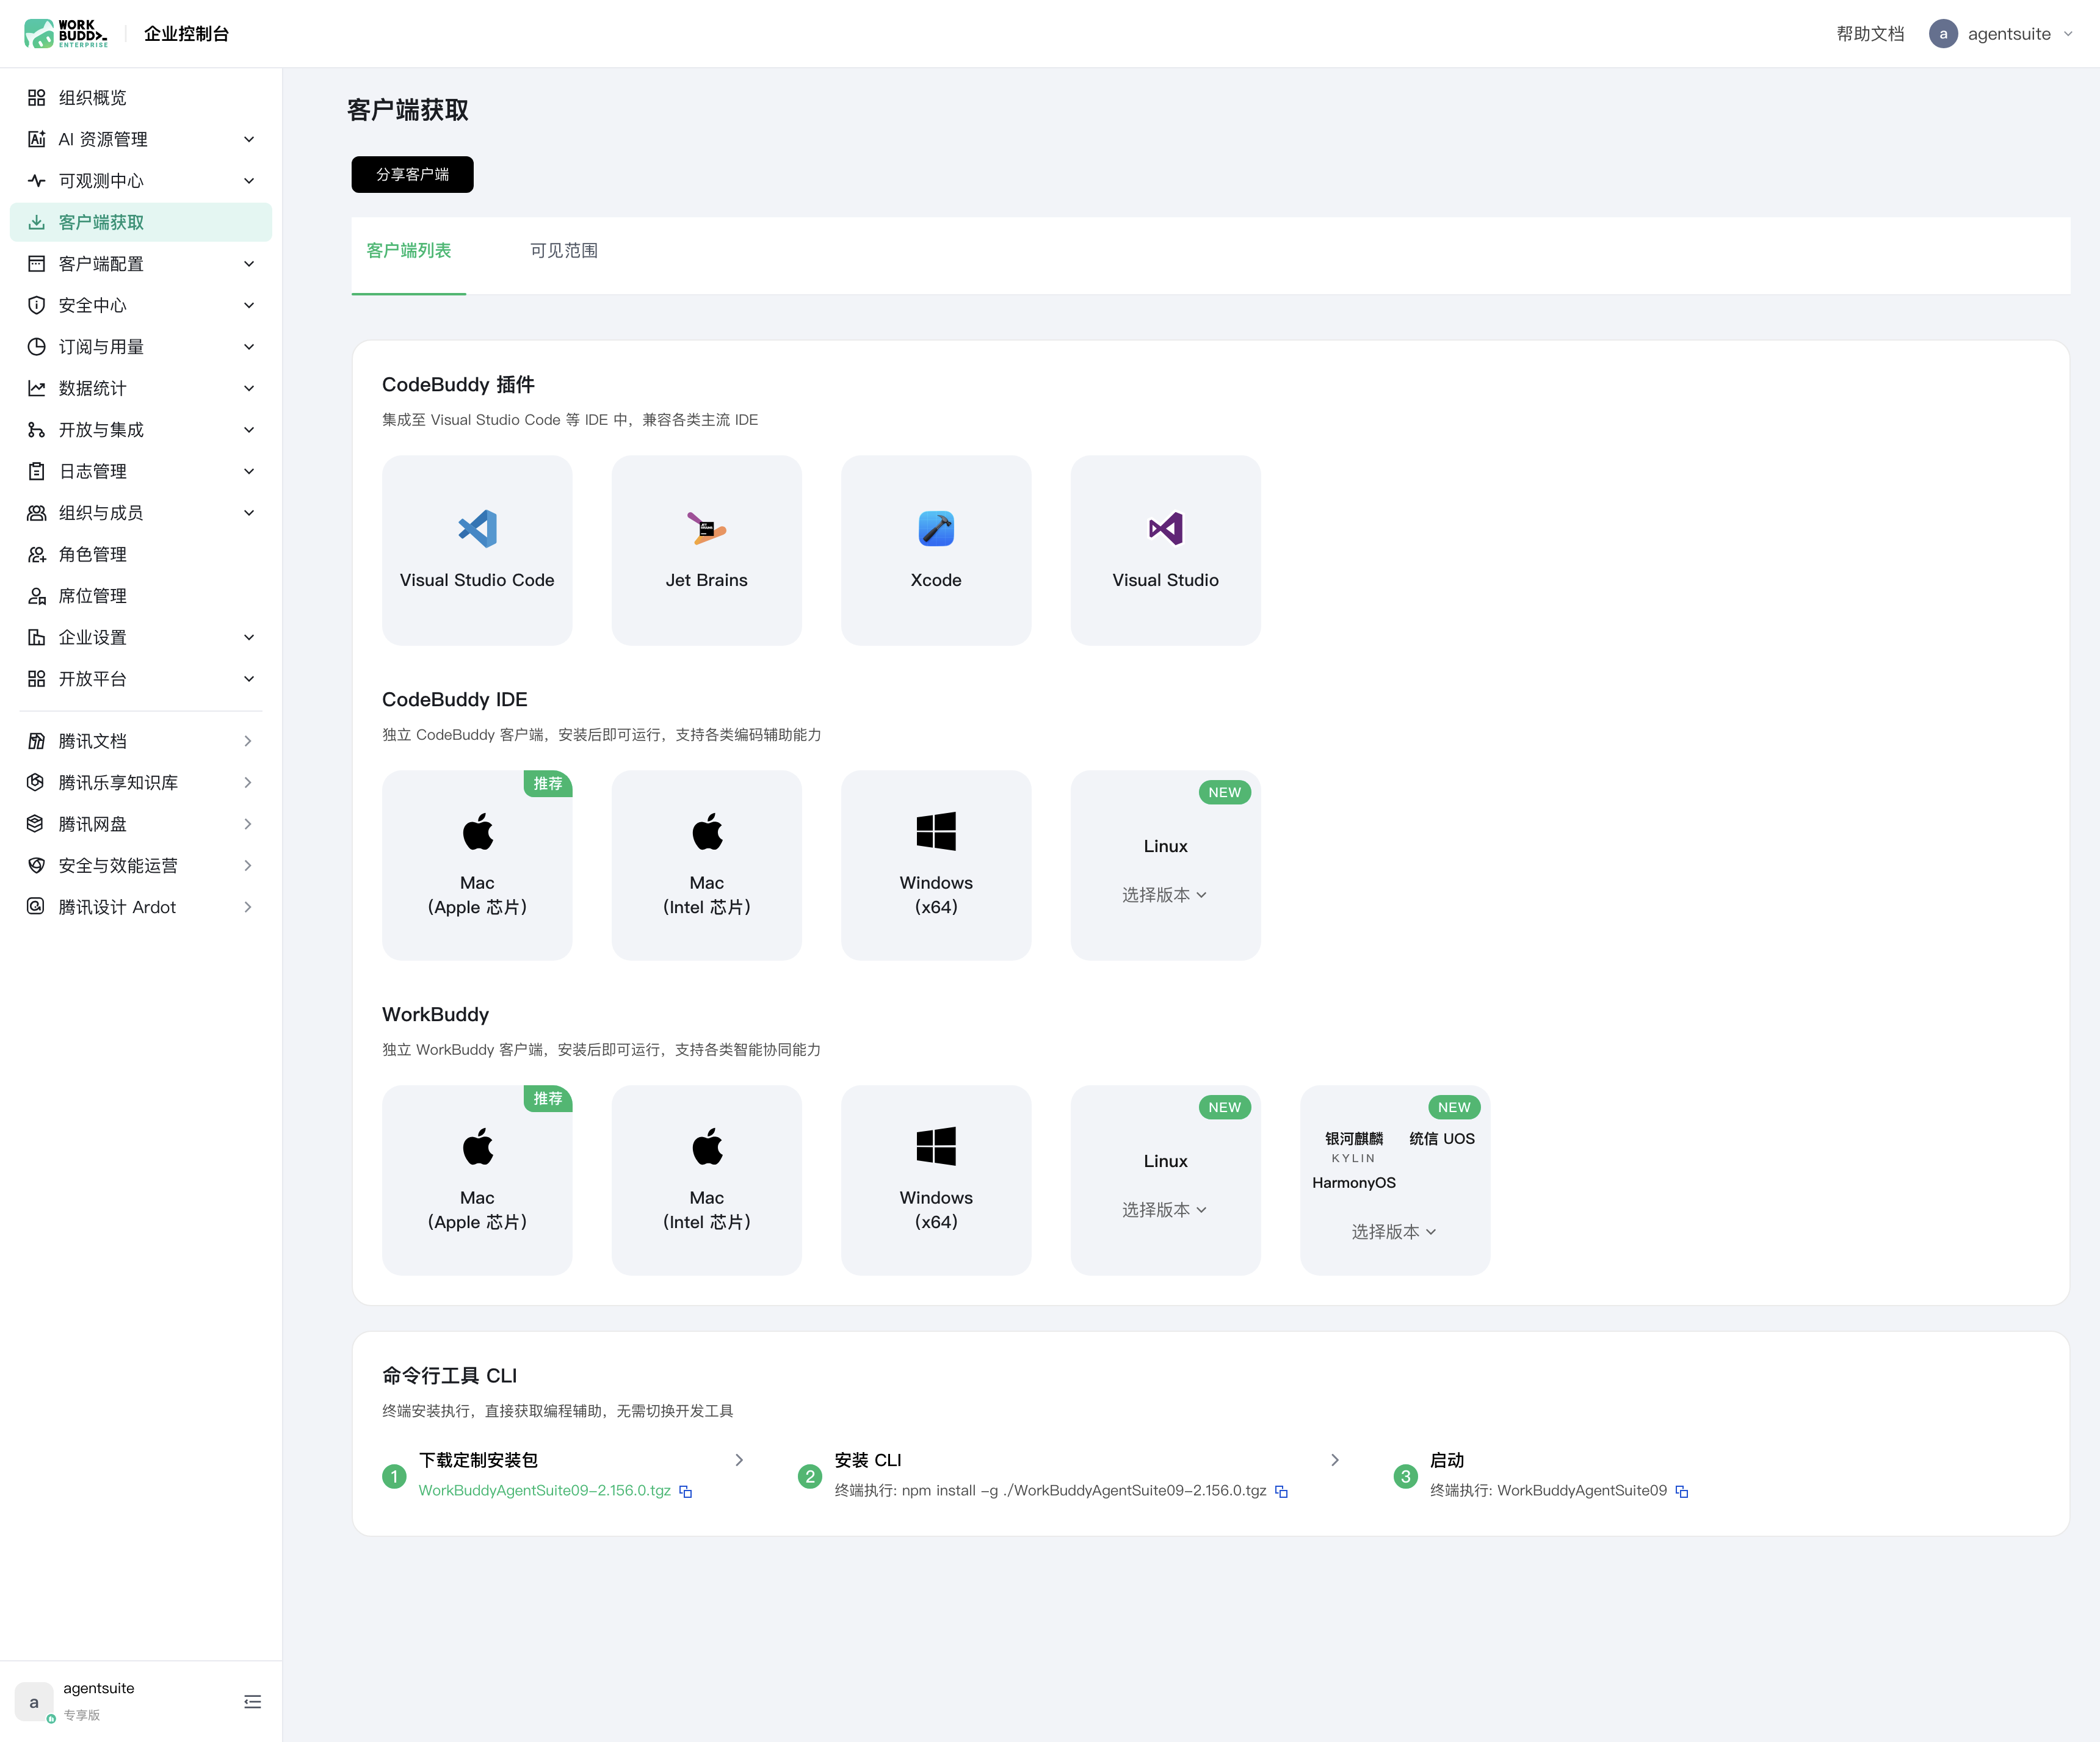Choose the Xcode plugin icon

coord(936,528)
